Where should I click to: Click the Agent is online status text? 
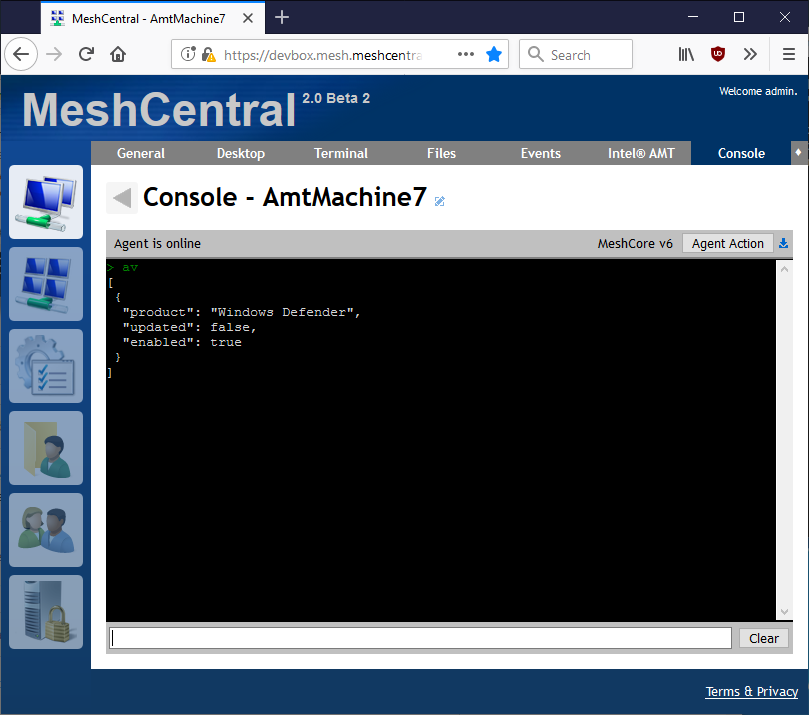pyautogui.click(x=157, y=243)
